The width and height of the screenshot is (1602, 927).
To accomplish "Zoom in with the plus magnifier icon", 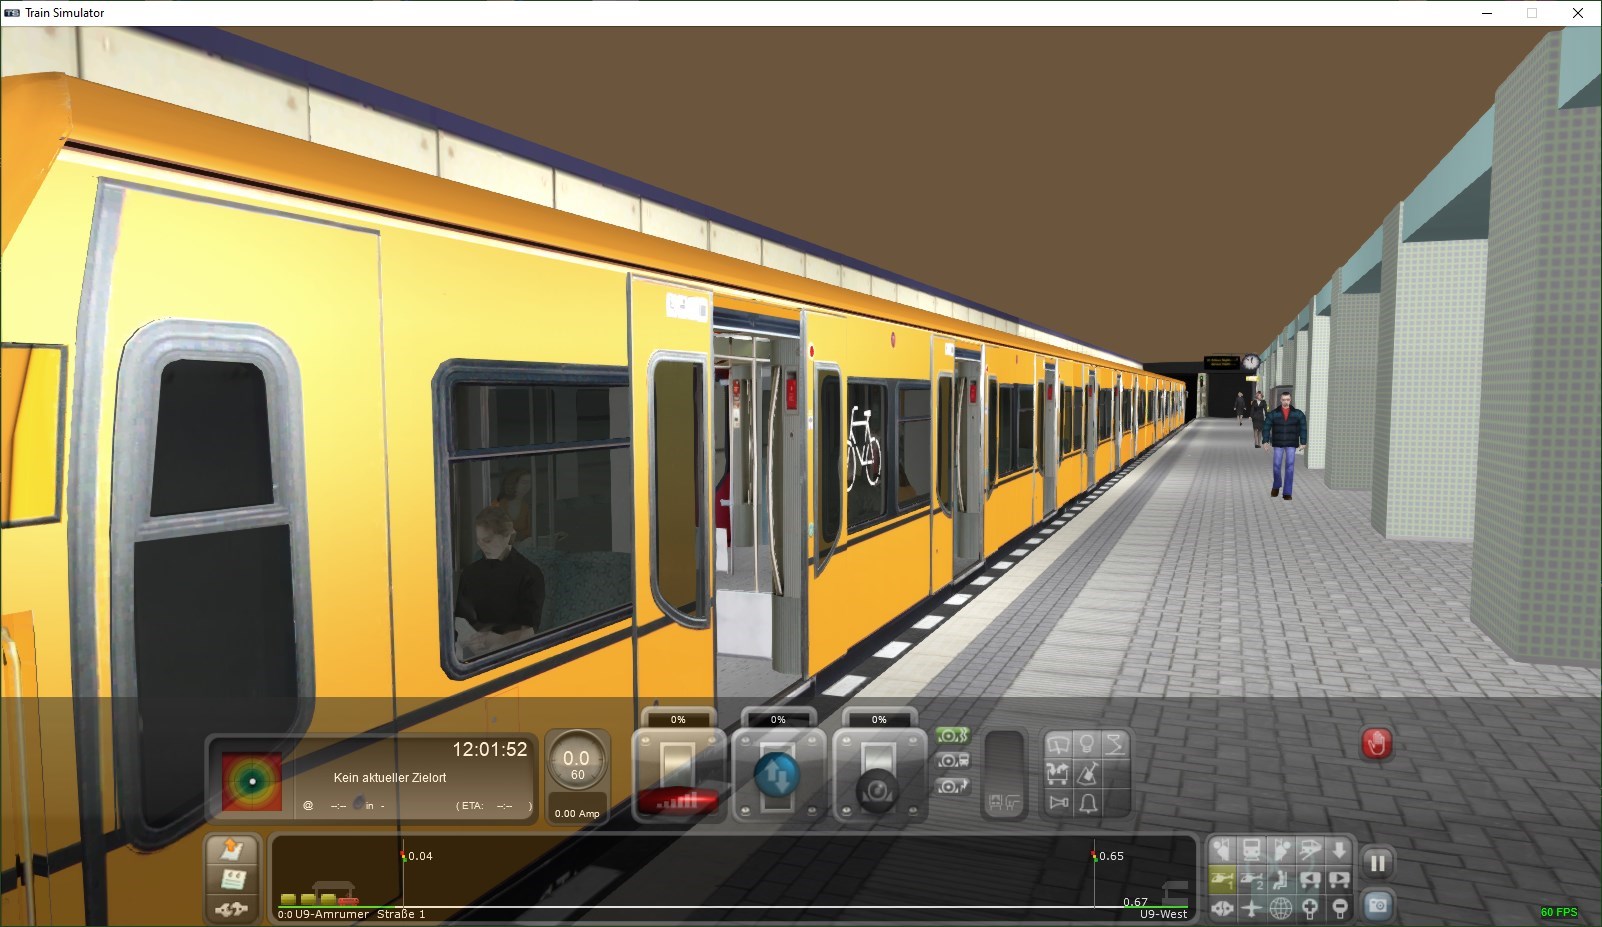I will pyautogui.click(x=1309, y=908).
